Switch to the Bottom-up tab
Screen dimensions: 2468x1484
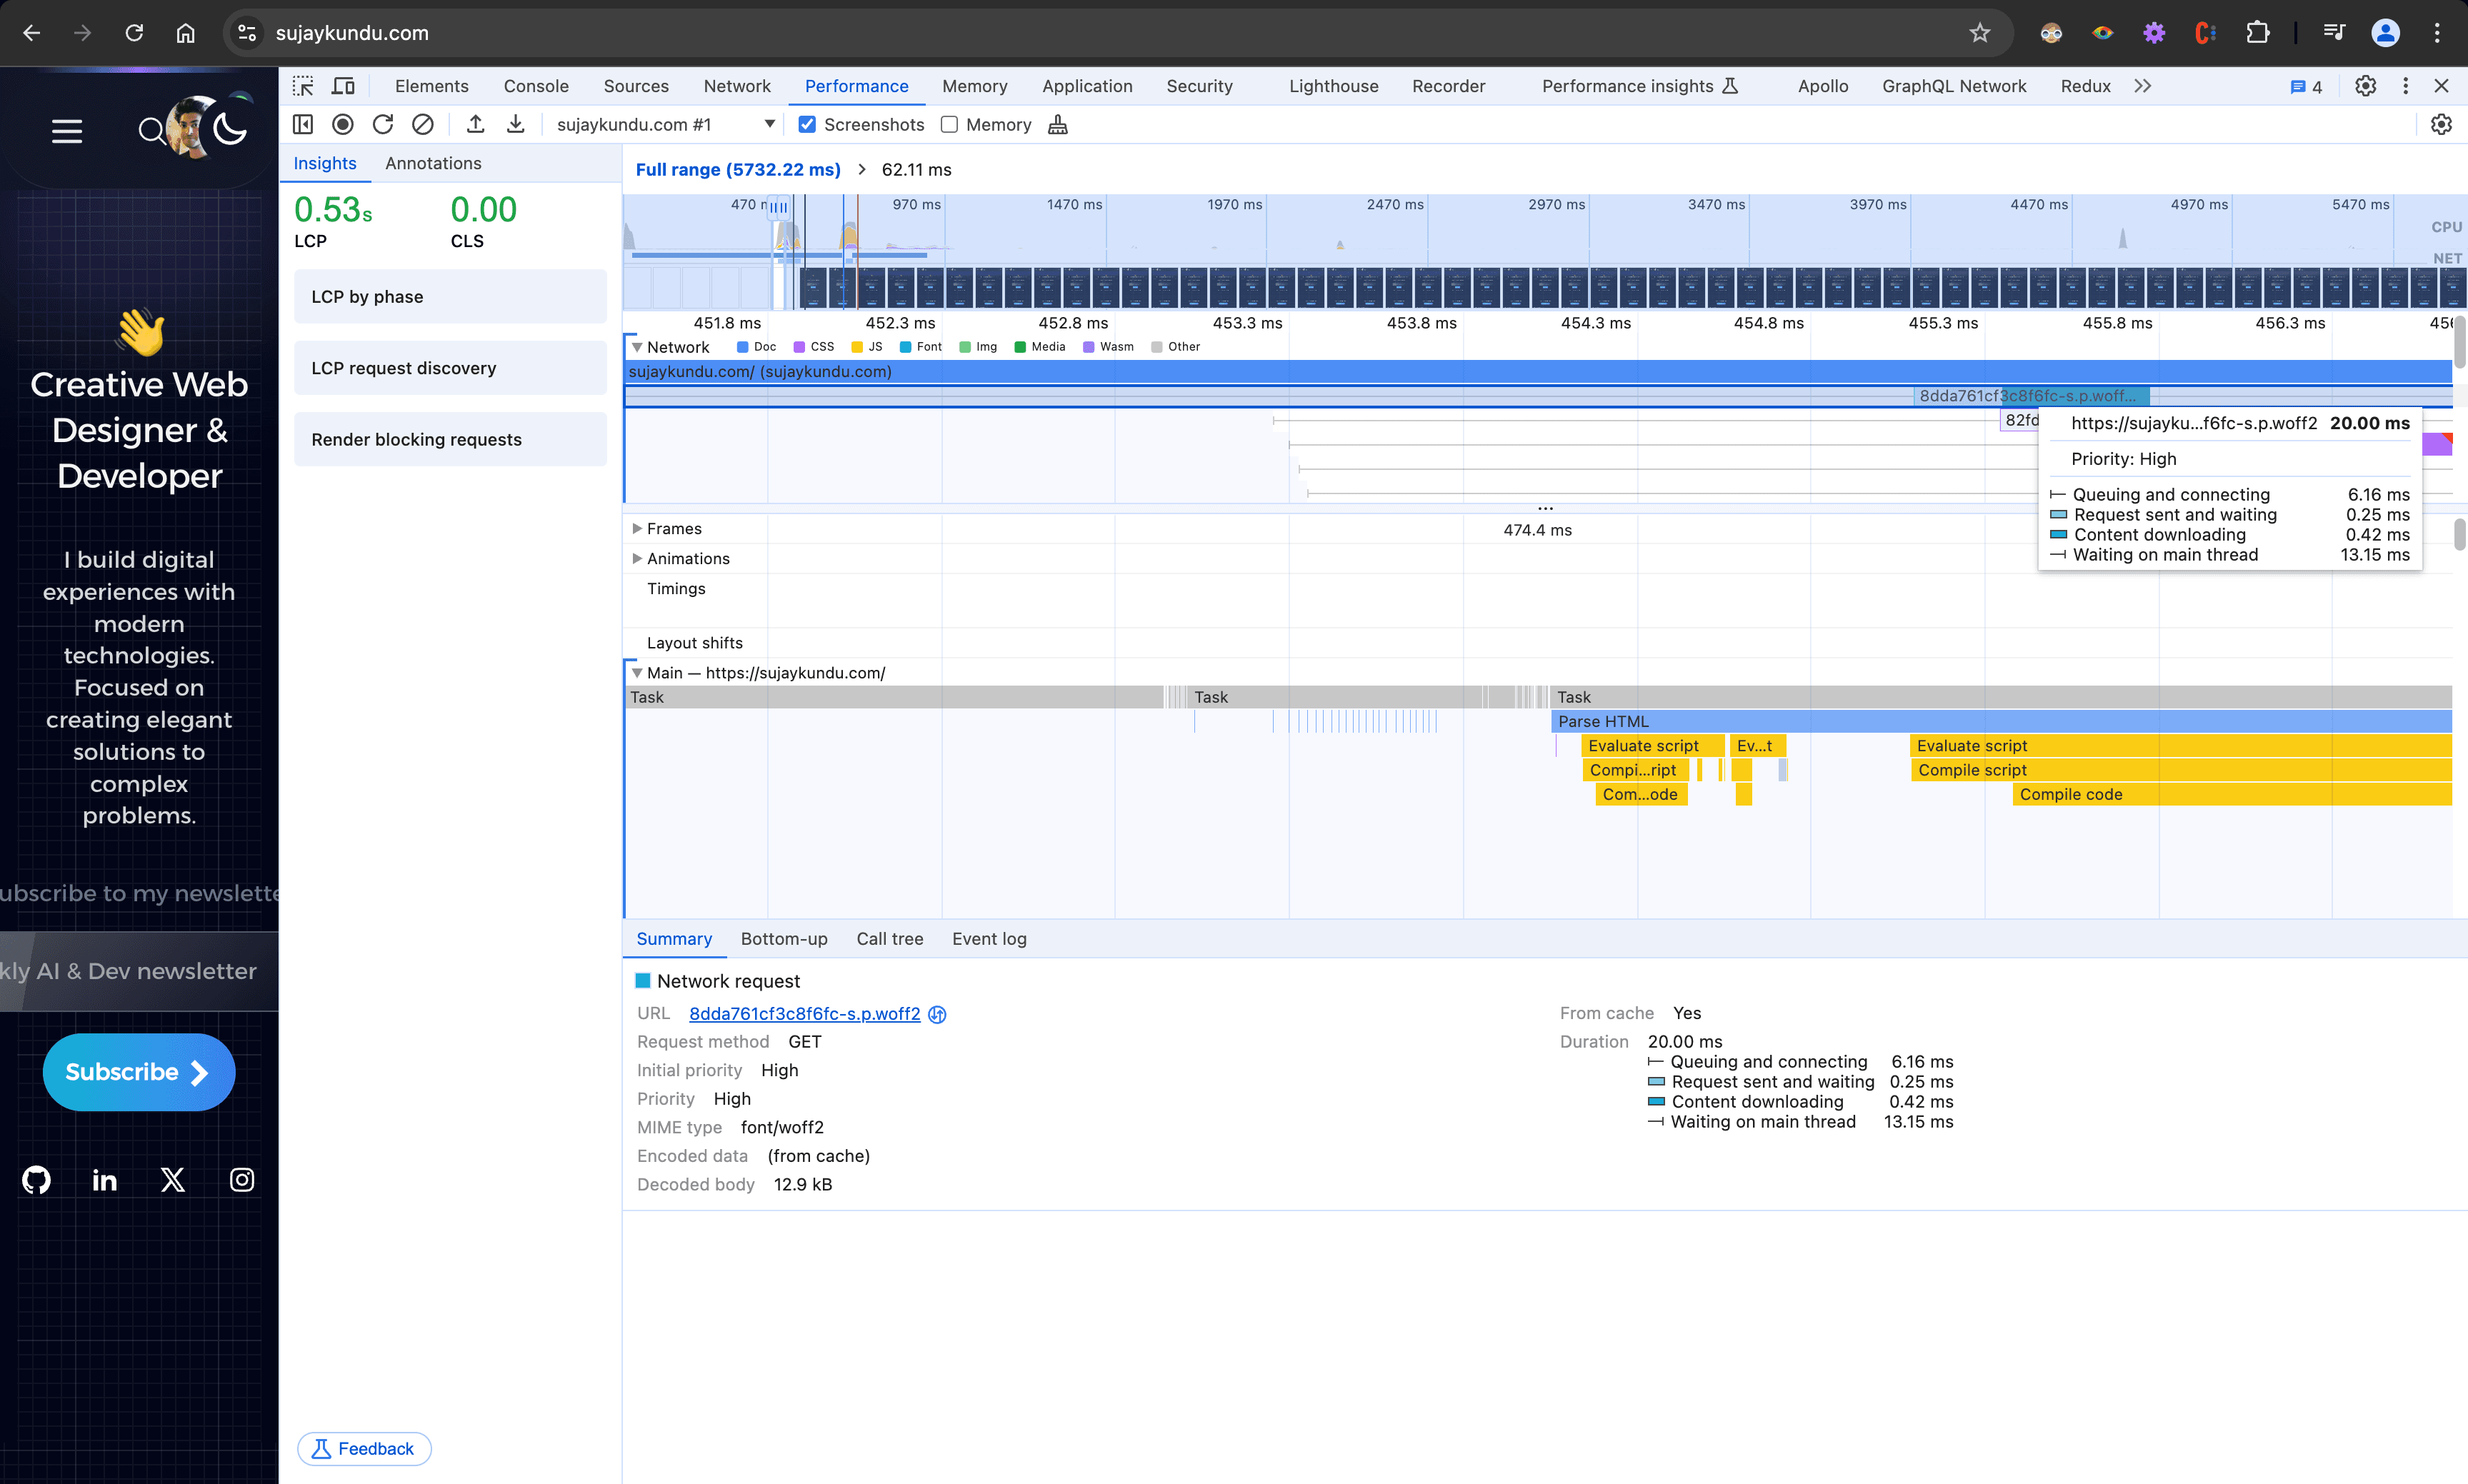784,939
